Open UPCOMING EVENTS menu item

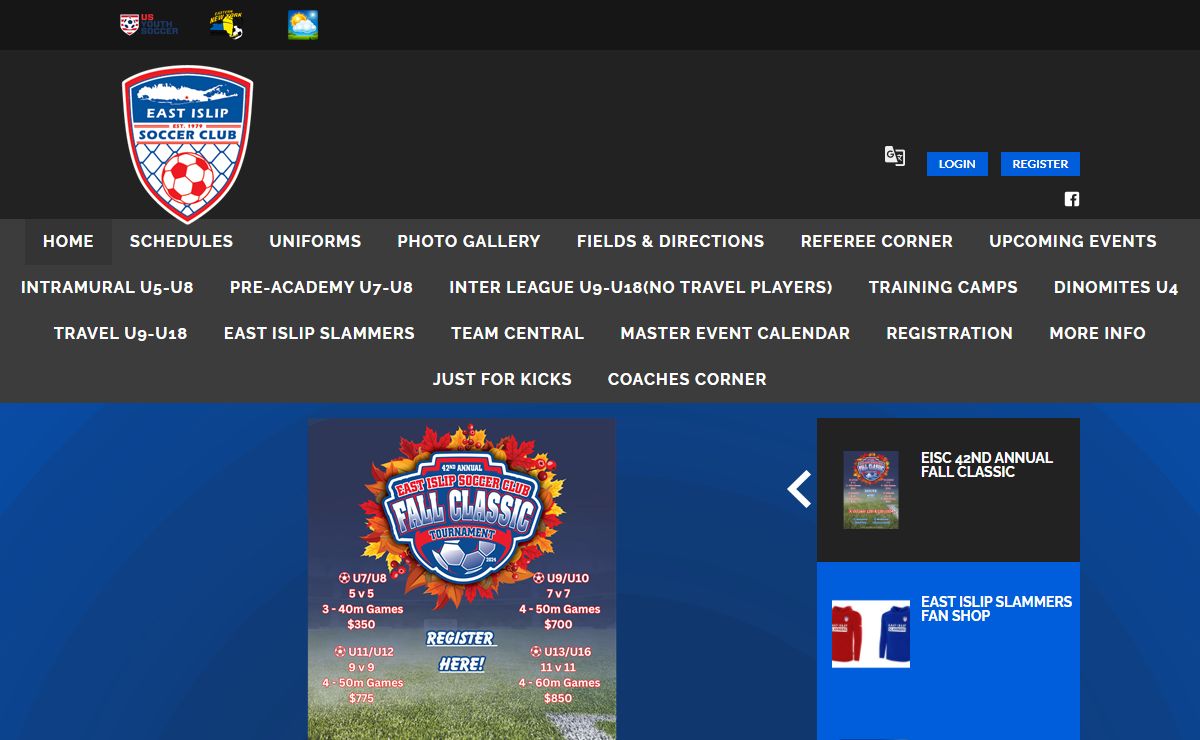click(x=1073, y=241)
